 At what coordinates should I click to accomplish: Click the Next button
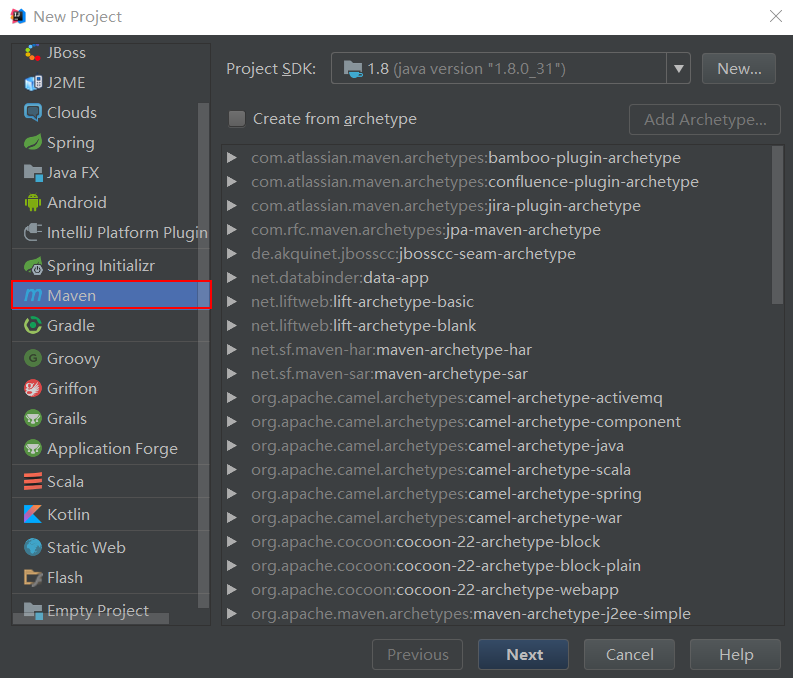click(523, 655)
